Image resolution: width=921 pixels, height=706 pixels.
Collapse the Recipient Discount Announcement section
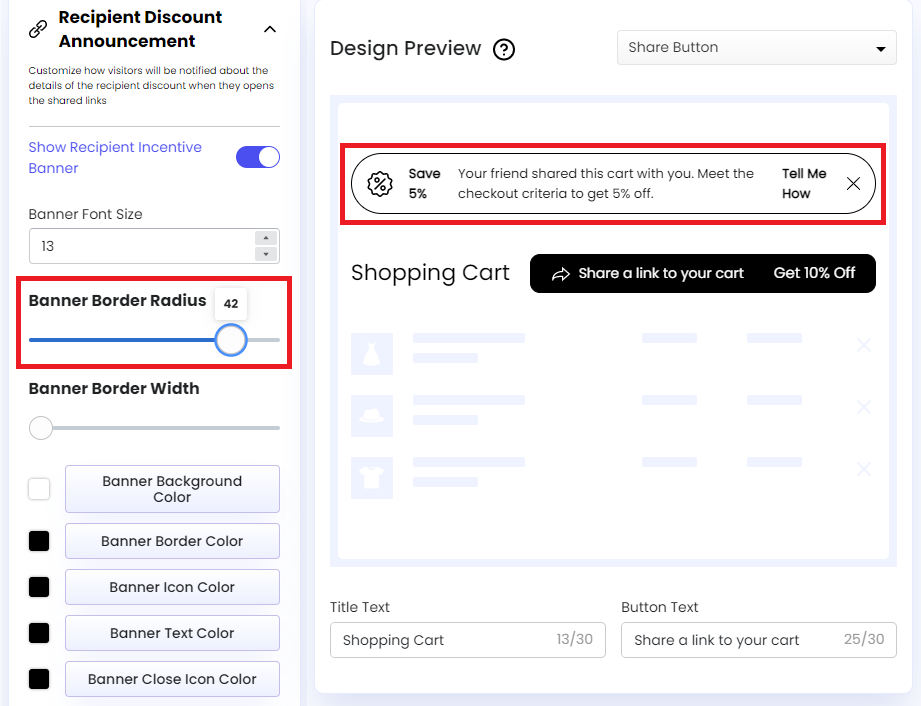269,30
